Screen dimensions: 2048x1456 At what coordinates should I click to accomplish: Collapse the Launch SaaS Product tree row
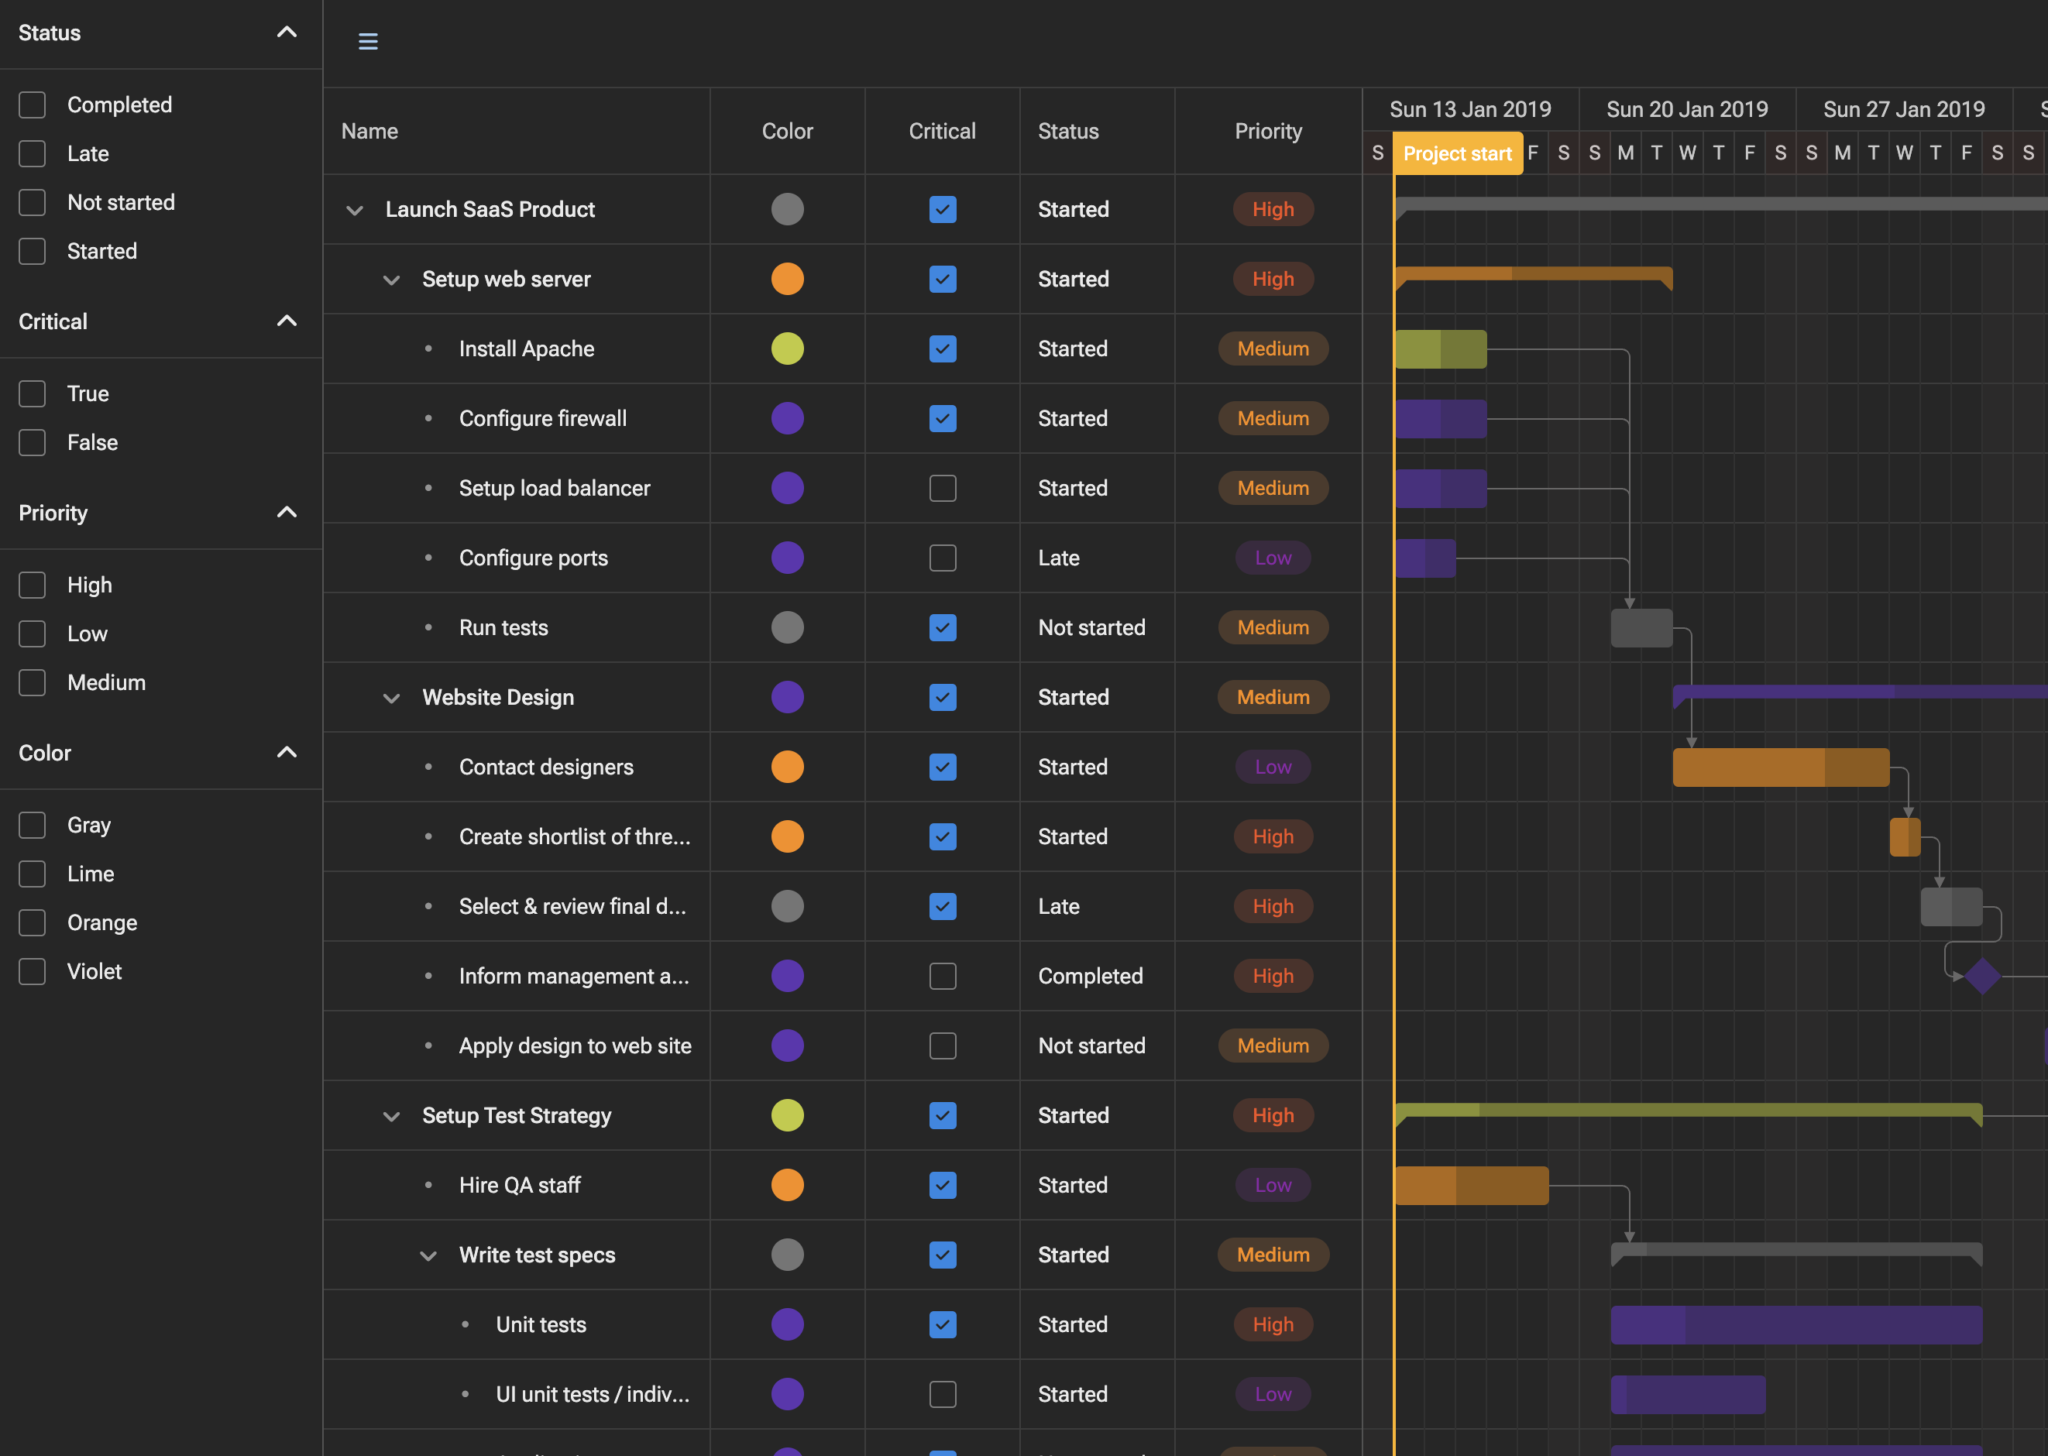tap(354, 210)
